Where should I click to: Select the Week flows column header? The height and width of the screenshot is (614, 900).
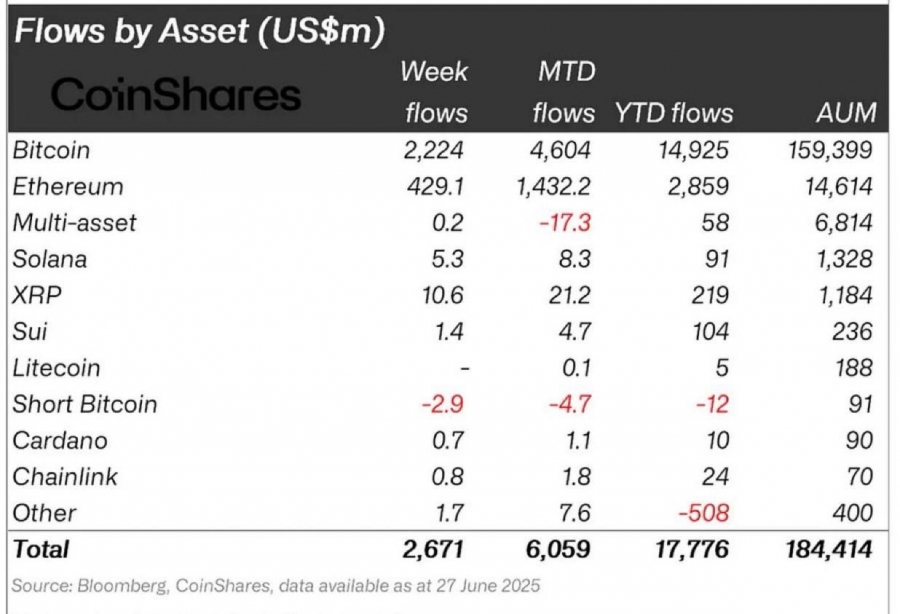[435, 92]
